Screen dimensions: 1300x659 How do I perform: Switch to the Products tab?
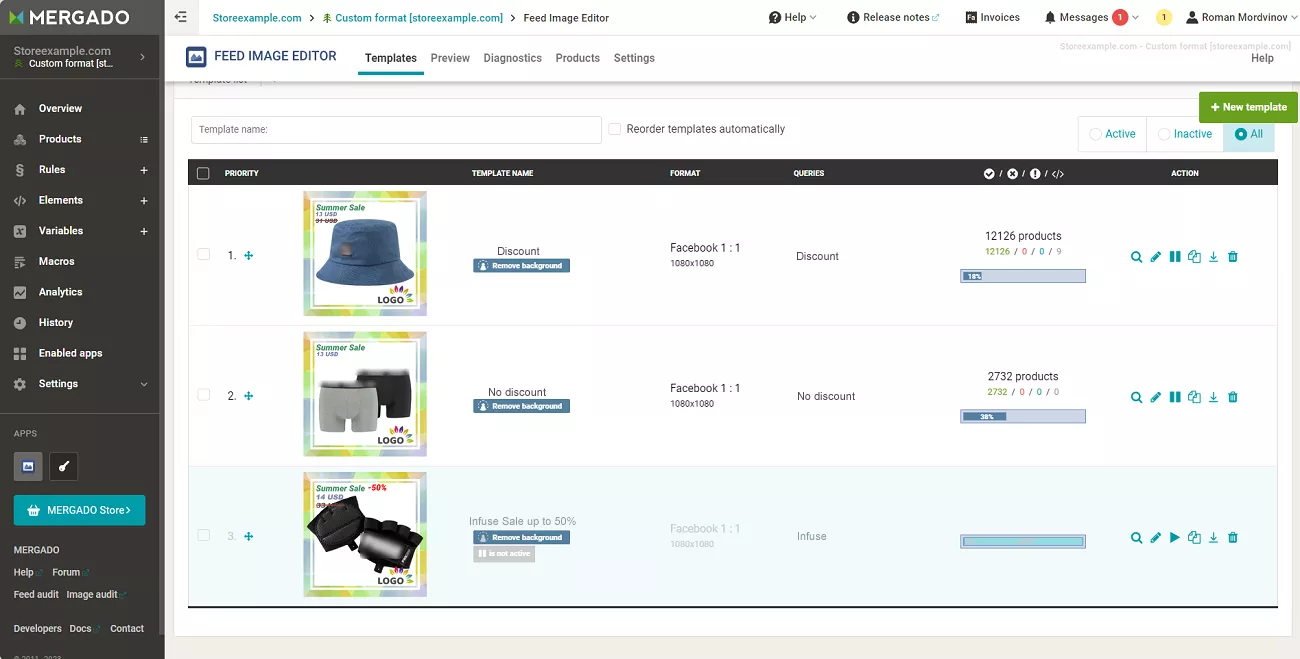pos(578,58)
